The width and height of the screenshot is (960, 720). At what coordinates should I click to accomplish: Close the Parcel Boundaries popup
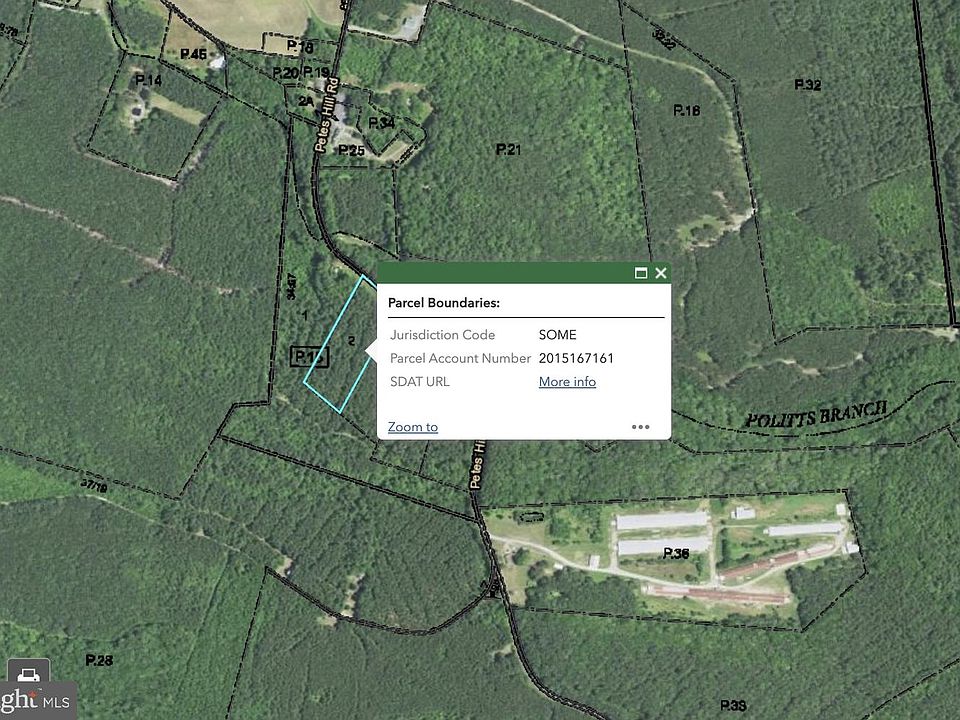[x=661, y=273]
